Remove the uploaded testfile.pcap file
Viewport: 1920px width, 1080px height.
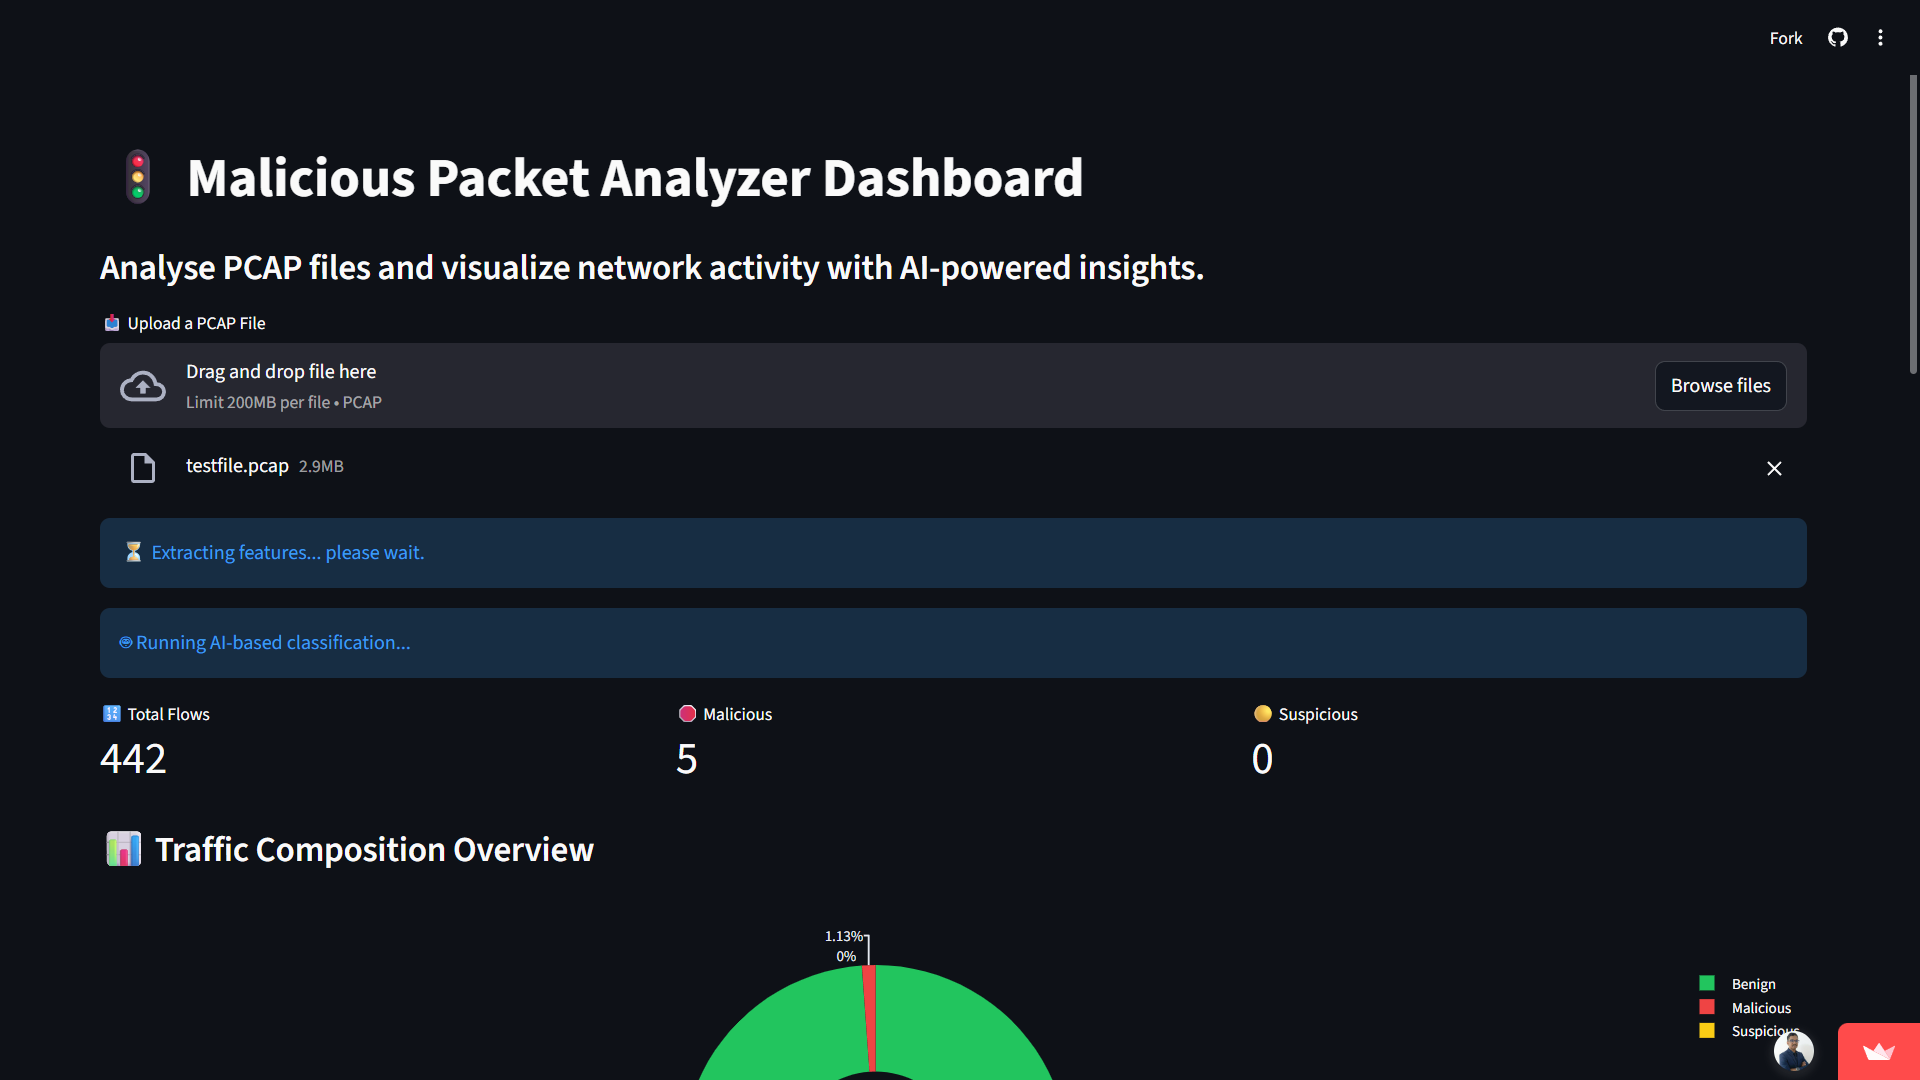[x=1774, y=469]
